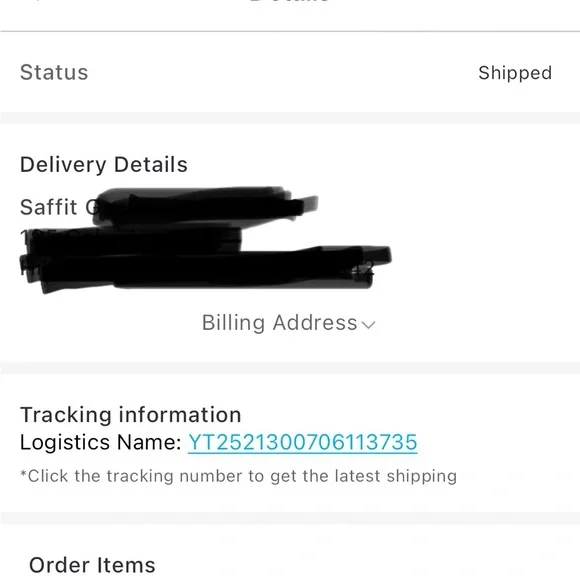Open tracking number YT2521300706113735
The height and width of the screenshot is (580, 580).
tap(303, 442)
